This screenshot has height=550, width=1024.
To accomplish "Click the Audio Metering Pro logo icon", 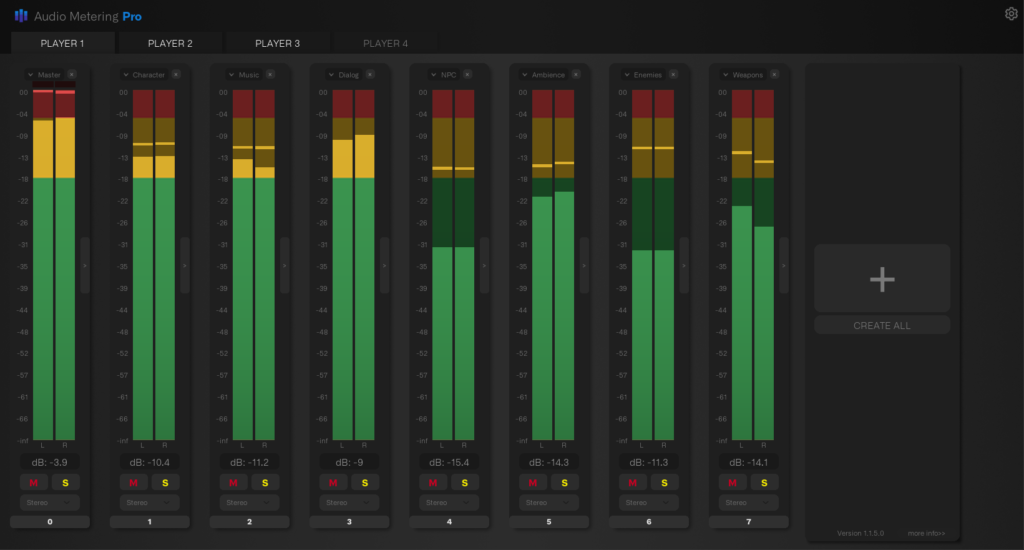I will coord(21,16).
